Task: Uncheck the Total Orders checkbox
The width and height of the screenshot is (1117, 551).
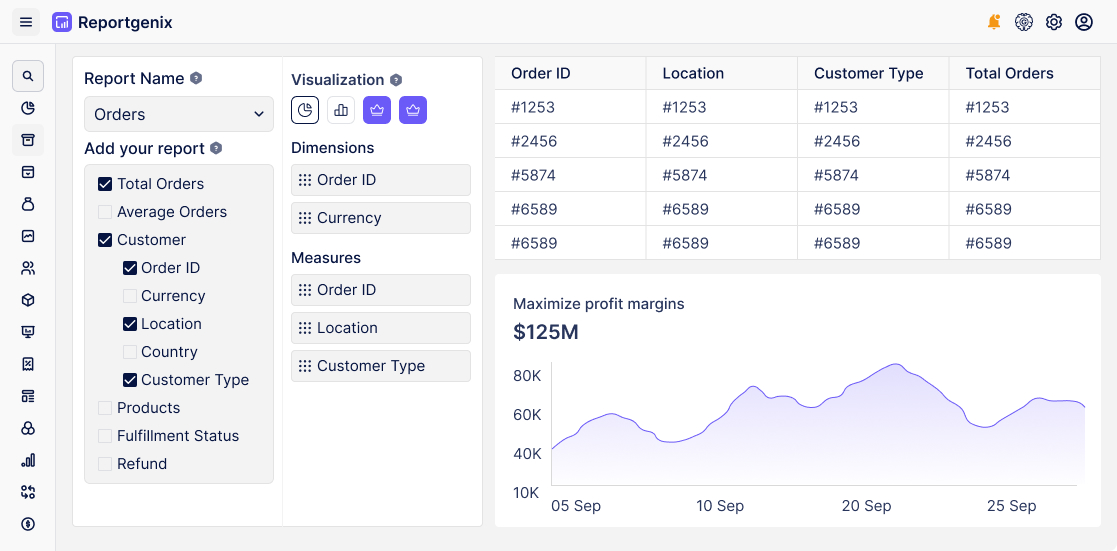Action: click(x=105, y=184)
